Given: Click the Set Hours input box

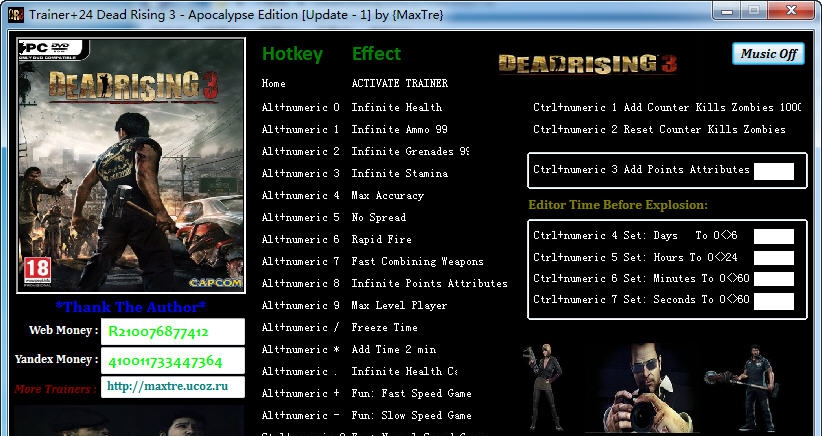Looking at the screenshot, I should pyautogui.click(x=774, y=258).
